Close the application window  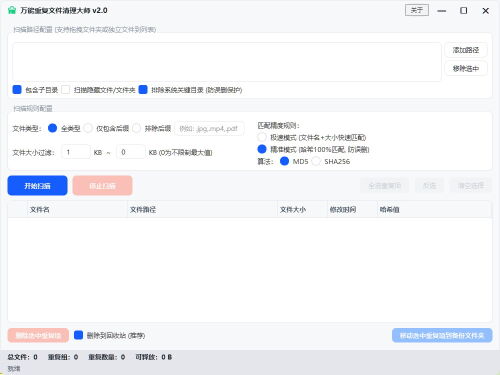coord(486,11)
